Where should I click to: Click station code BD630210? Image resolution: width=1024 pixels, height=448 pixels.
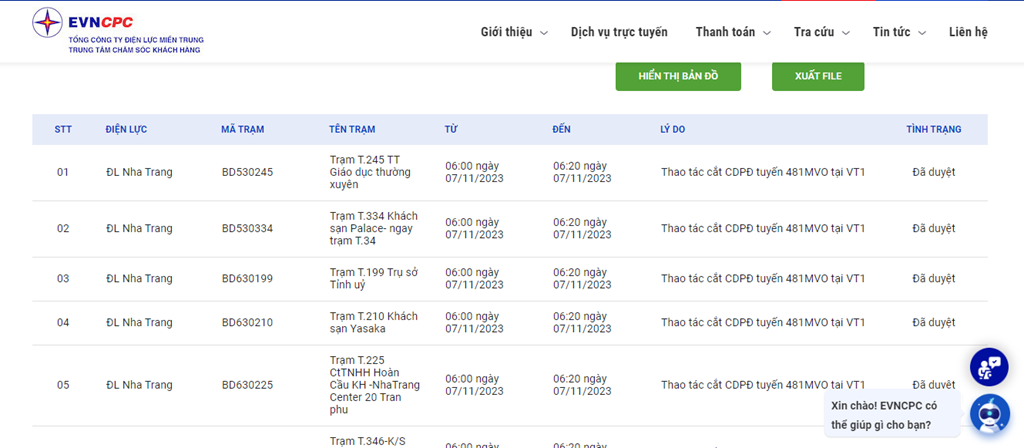(x=247, y=322)
